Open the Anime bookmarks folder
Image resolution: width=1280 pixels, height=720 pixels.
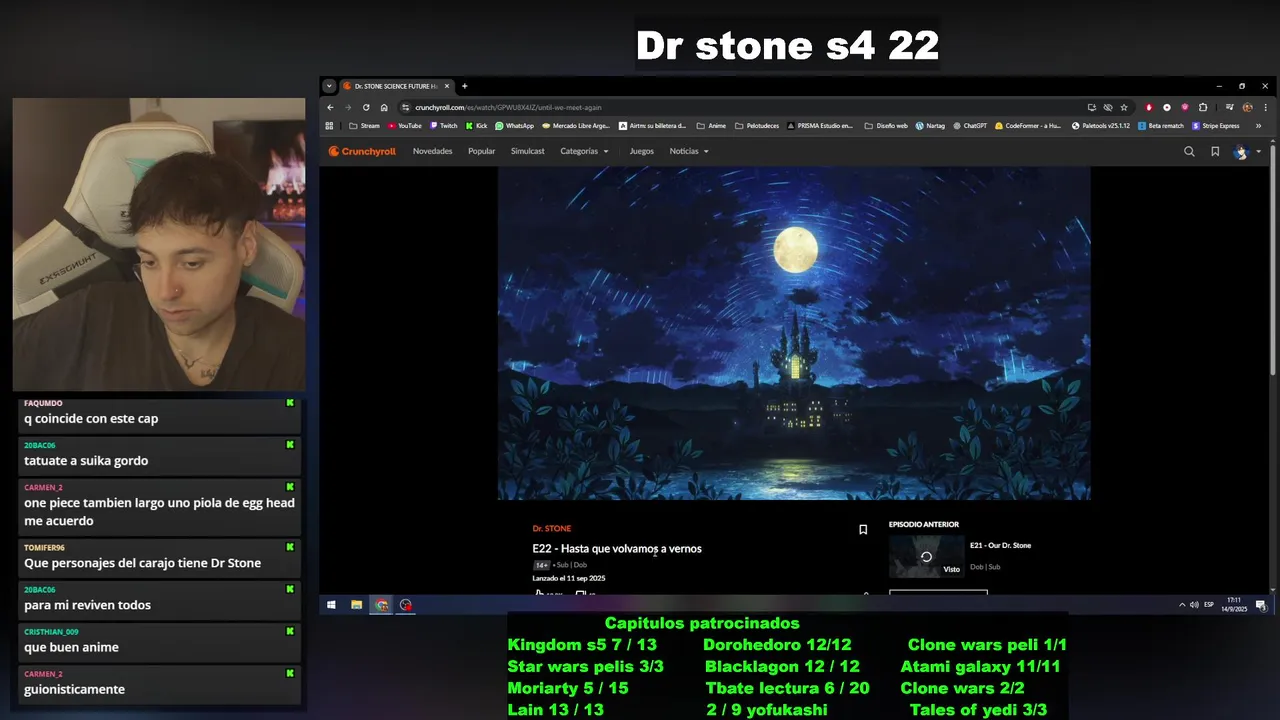coord(711,126)
